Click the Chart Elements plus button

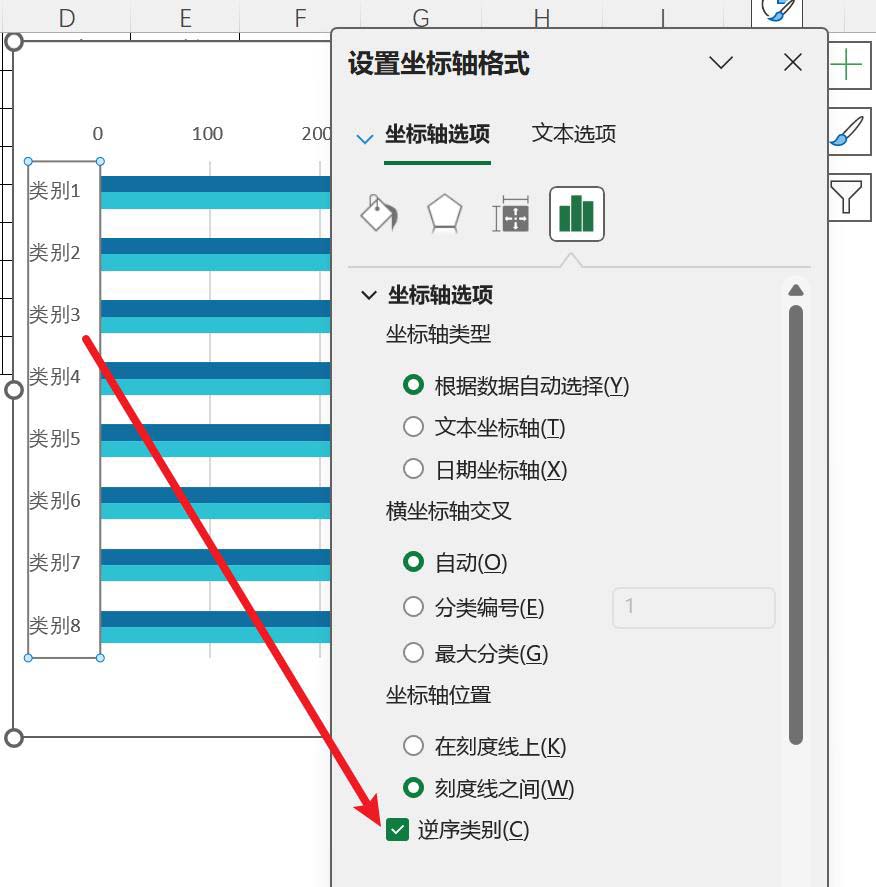pyautogui.click(x=847, y=67)
